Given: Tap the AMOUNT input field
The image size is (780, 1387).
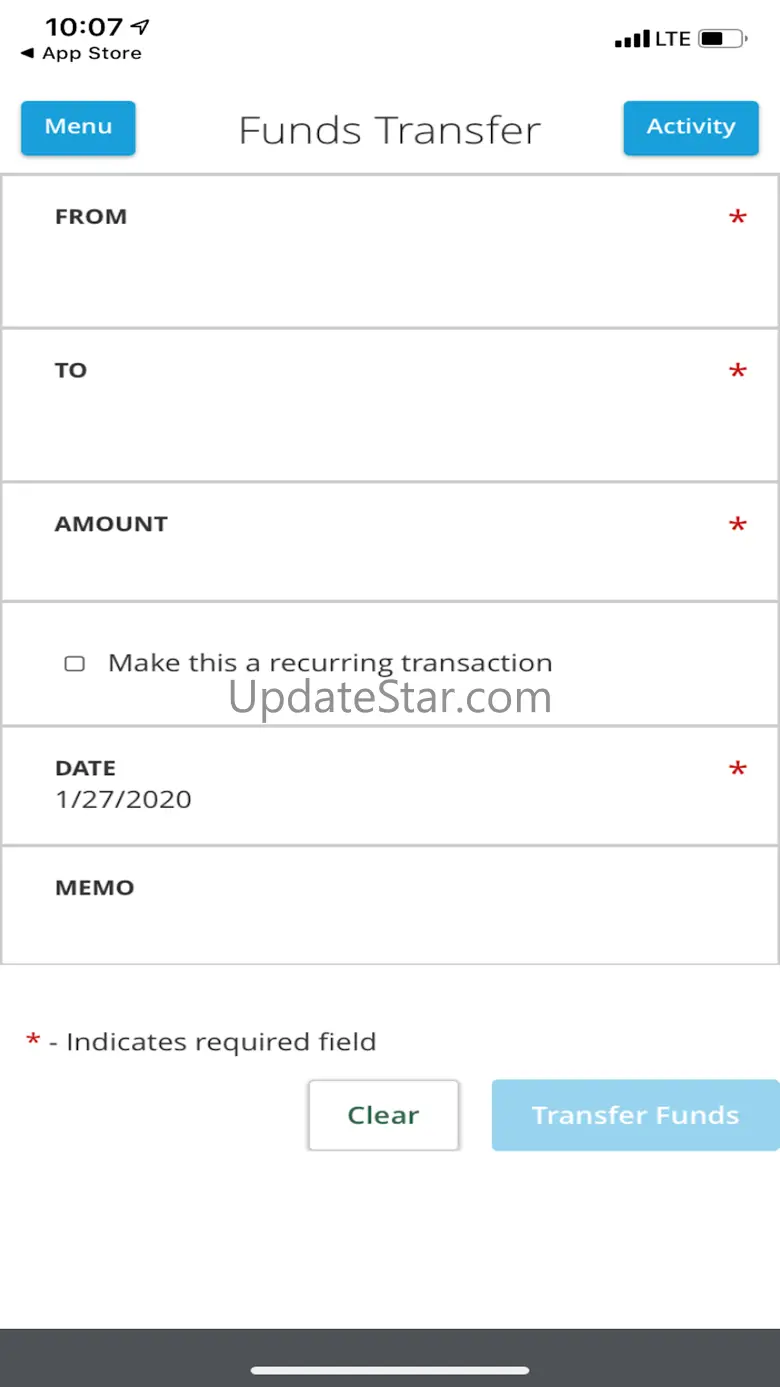Looking at the screenshot, I should tap(390, 545).
